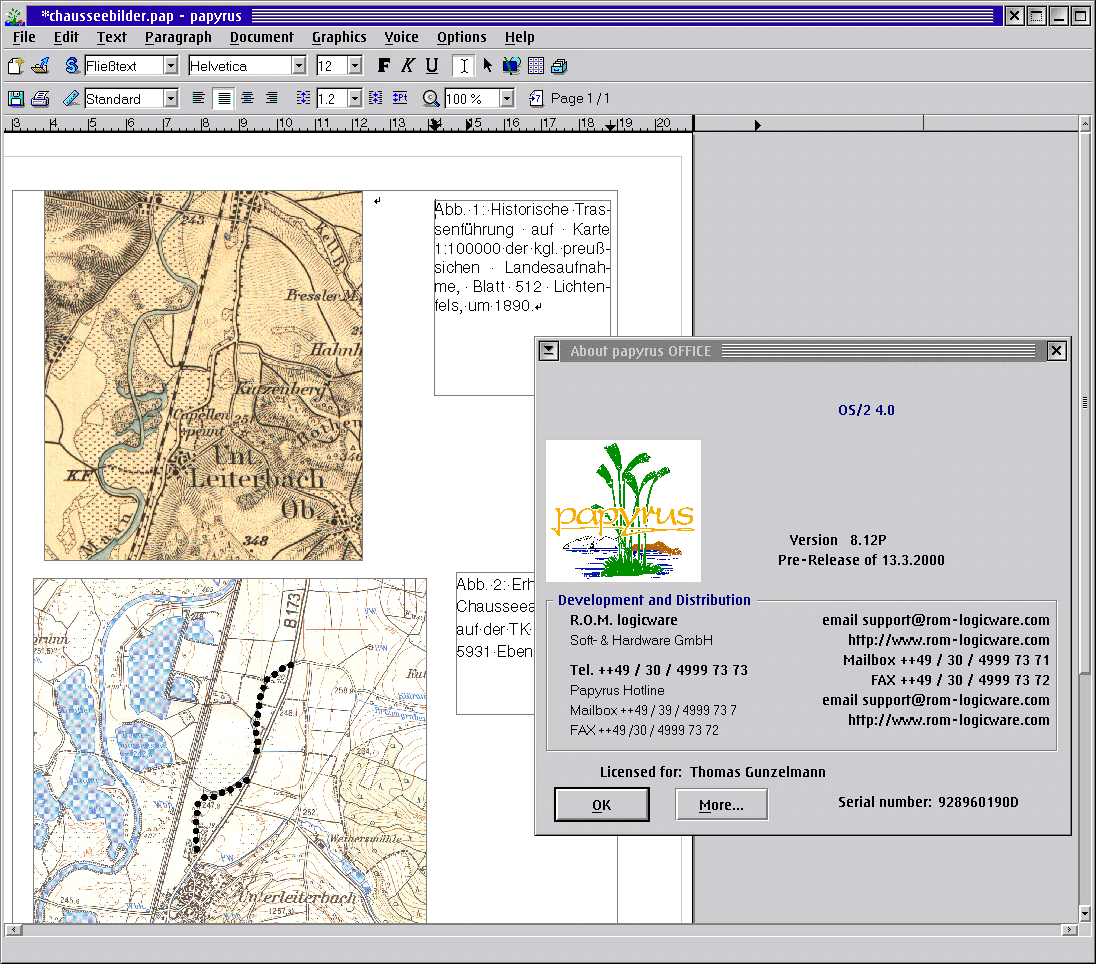Select the arrow pointer tool

(x=488, y=66)
